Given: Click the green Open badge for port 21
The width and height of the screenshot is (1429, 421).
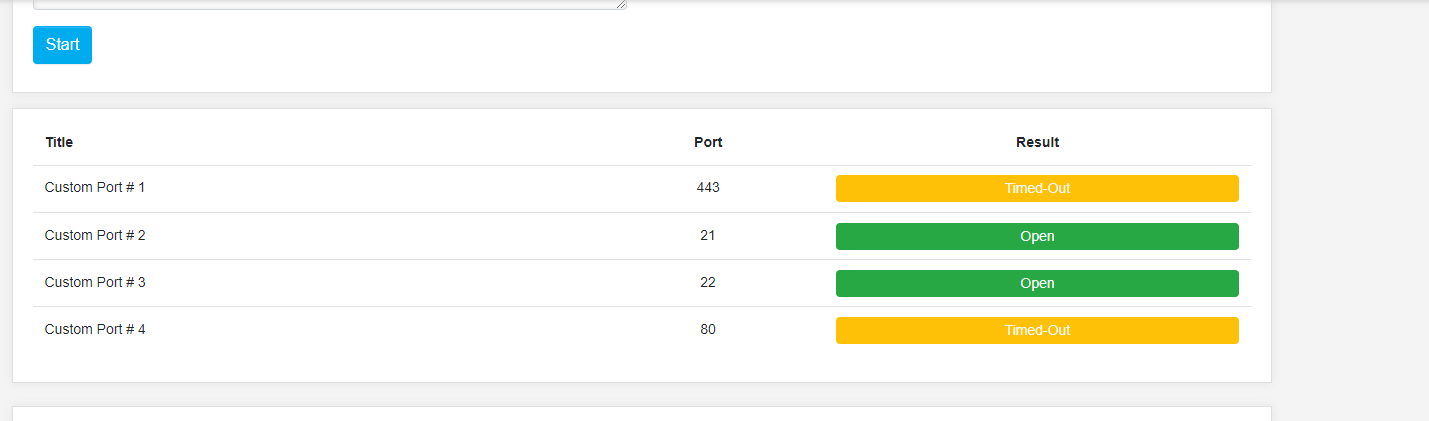Looking at the screenshot, I should [1037, 236].
